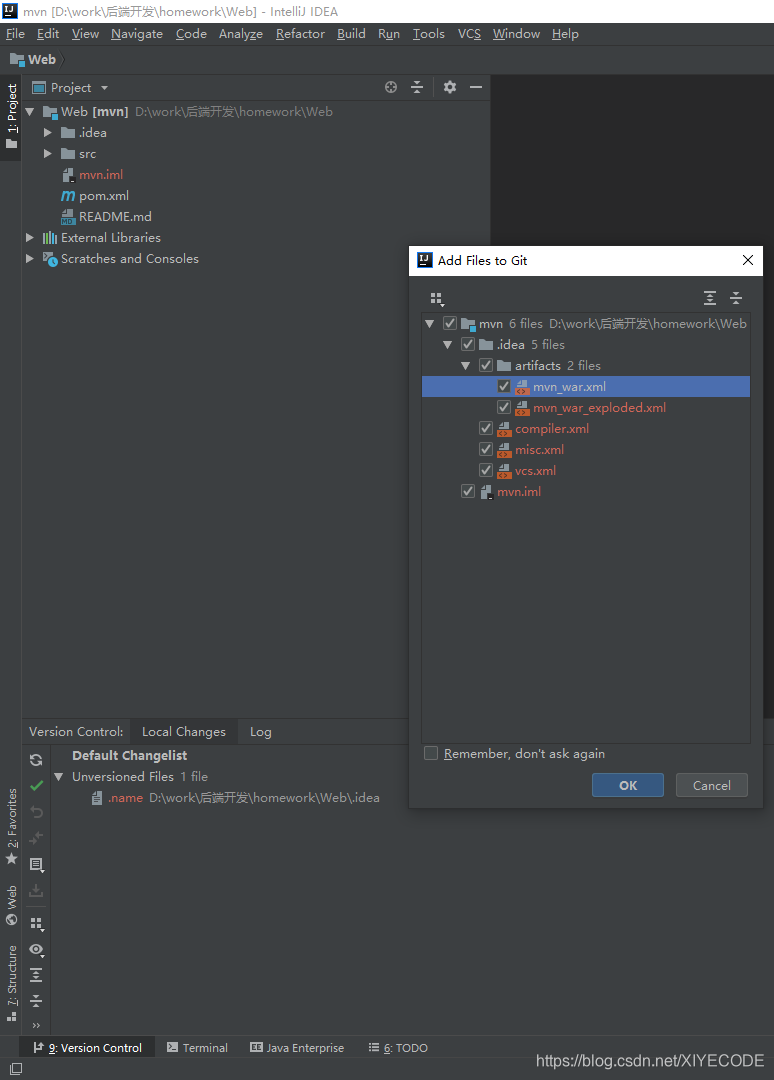This screenshot has height=1080, width=774.
Task: Expand External Libraries node
Action: (30, 237)
